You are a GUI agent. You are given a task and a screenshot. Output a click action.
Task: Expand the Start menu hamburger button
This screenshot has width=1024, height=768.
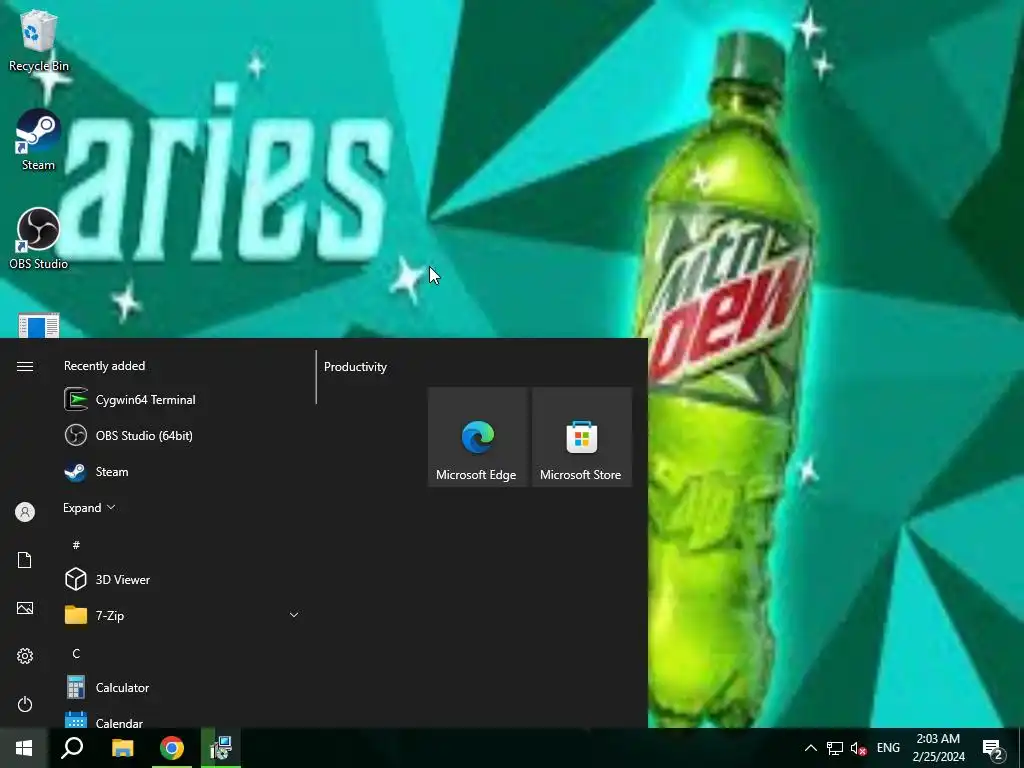coord(25,366)
